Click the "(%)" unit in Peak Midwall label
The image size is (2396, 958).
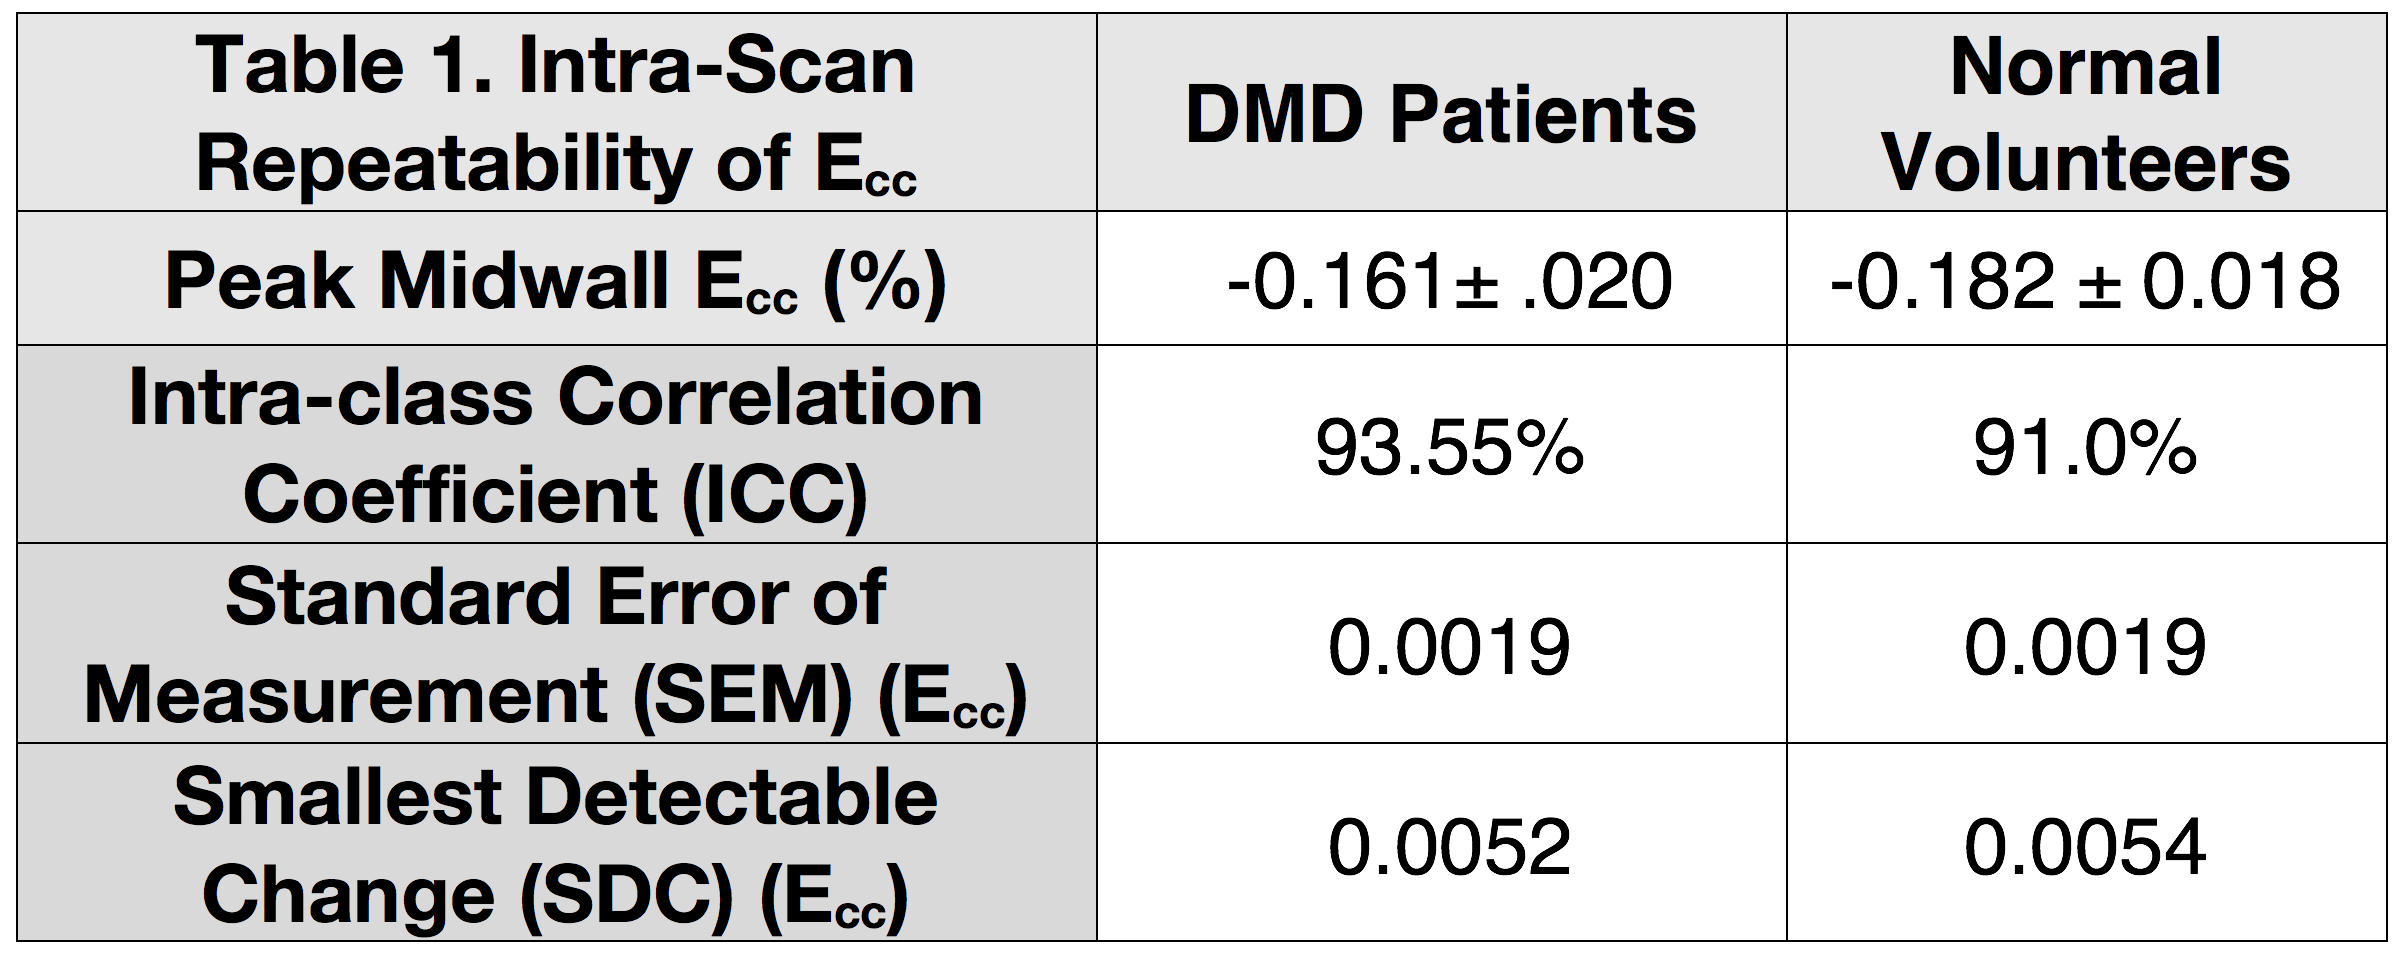pyautogui.click(x=884, y=283)
